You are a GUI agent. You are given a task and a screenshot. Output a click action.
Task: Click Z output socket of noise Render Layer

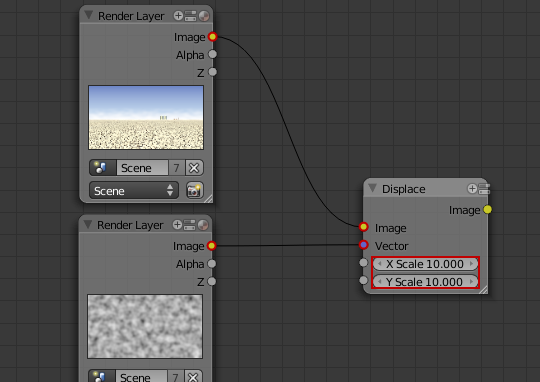[212, 281]
